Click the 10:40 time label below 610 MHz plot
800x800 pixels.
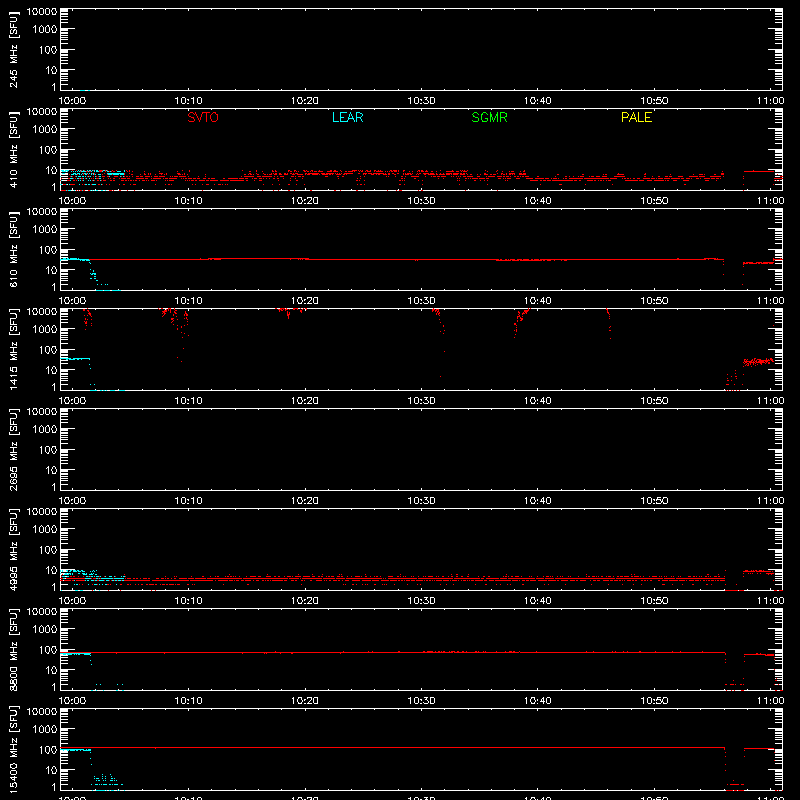537,301
